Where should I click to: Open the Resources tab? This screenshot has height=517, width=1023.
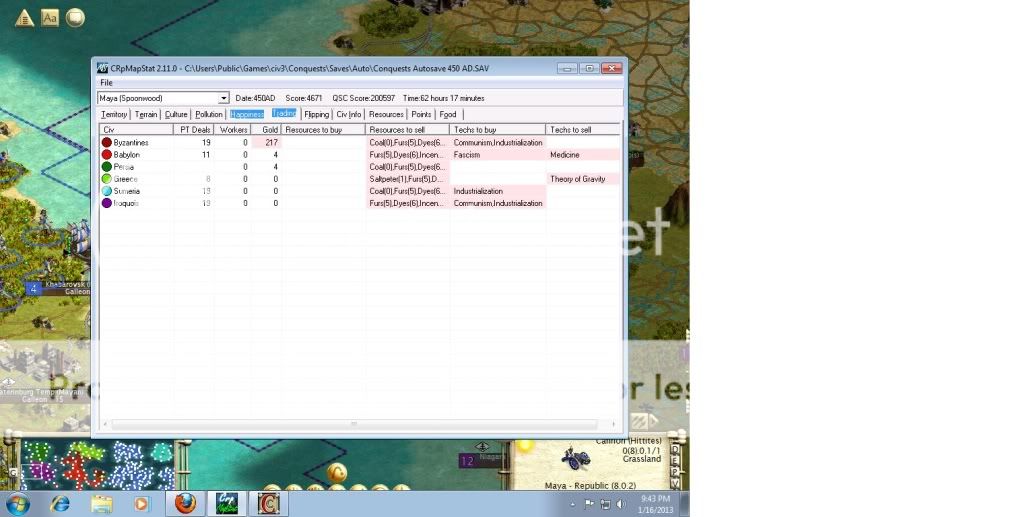(386, 114)
